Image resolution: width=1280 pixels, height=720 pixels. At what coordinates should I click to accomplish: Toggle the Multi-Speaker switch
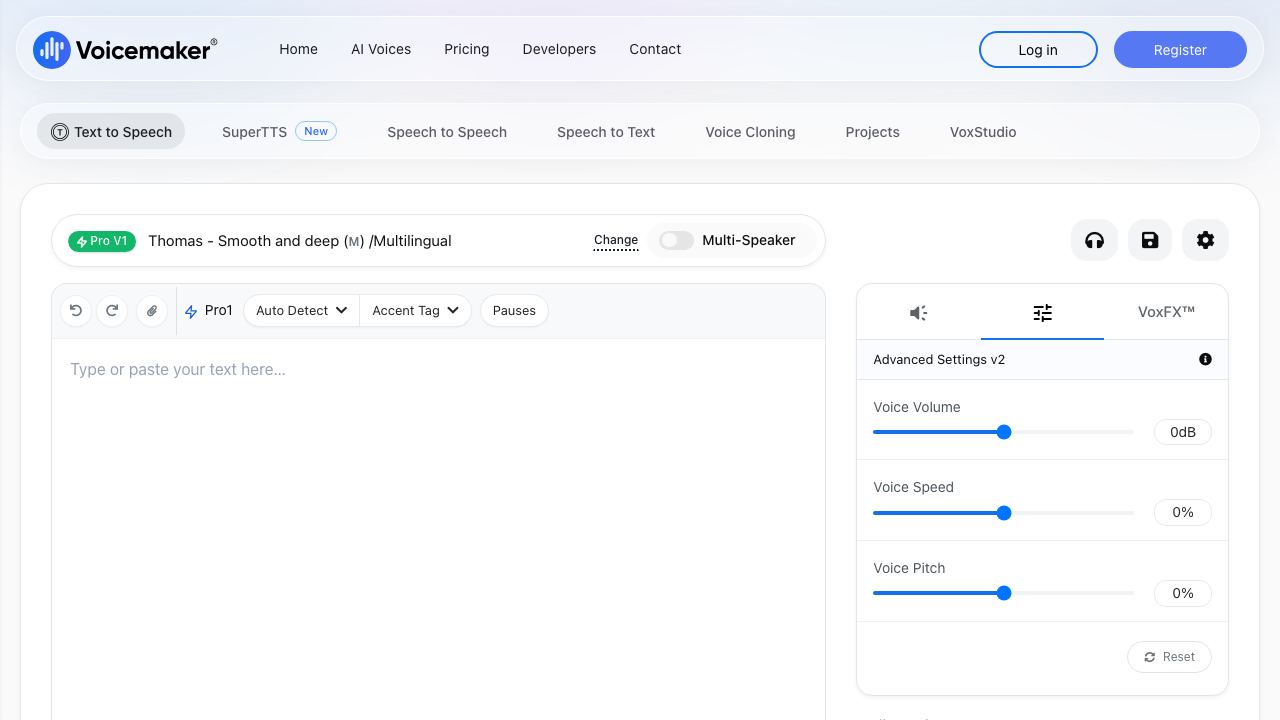[676, 240]
